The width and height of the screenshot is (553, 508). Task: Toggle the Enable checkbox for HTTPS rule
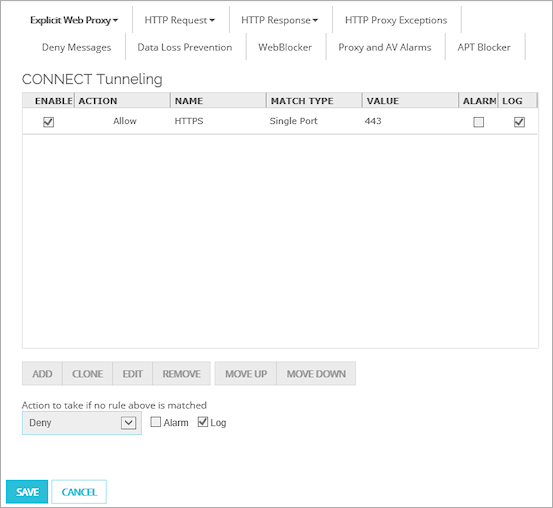[48, 122]
